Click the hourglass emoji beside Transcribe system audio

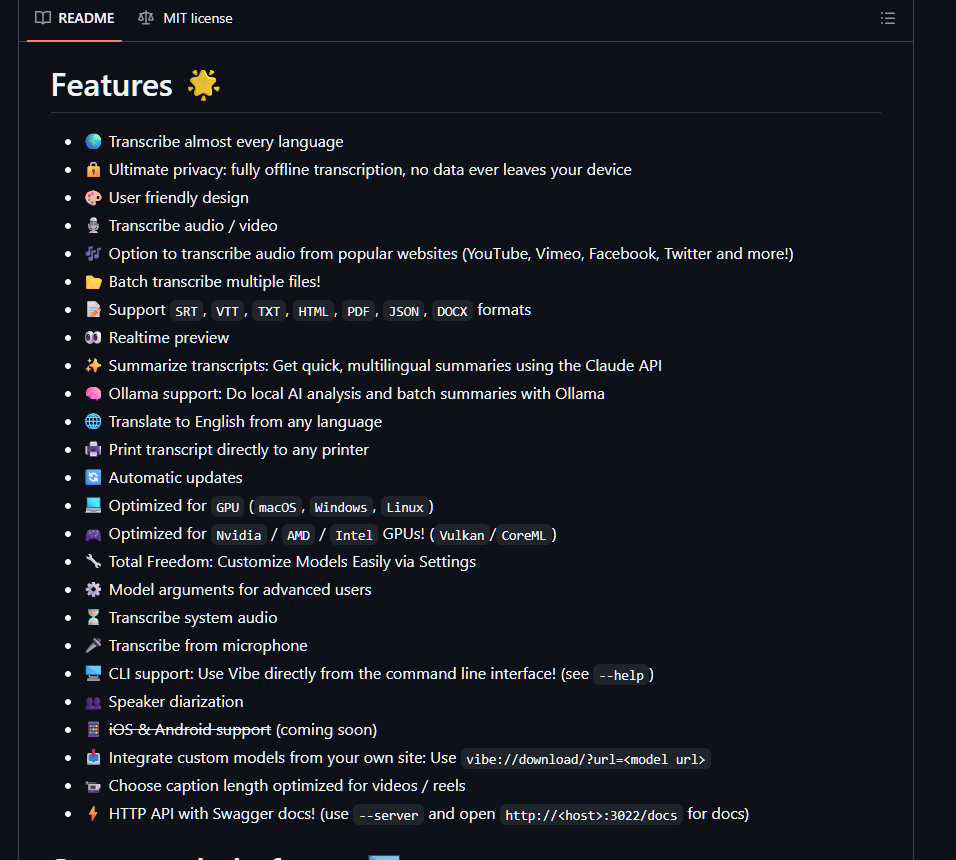[x=93, y=618]
